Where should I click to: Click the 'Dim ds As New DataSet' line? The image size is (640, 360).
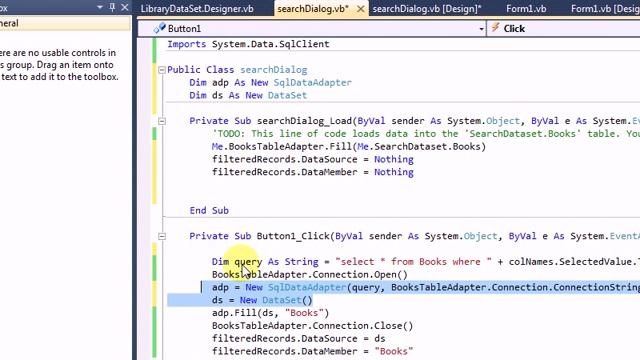(x=248, y=95)
